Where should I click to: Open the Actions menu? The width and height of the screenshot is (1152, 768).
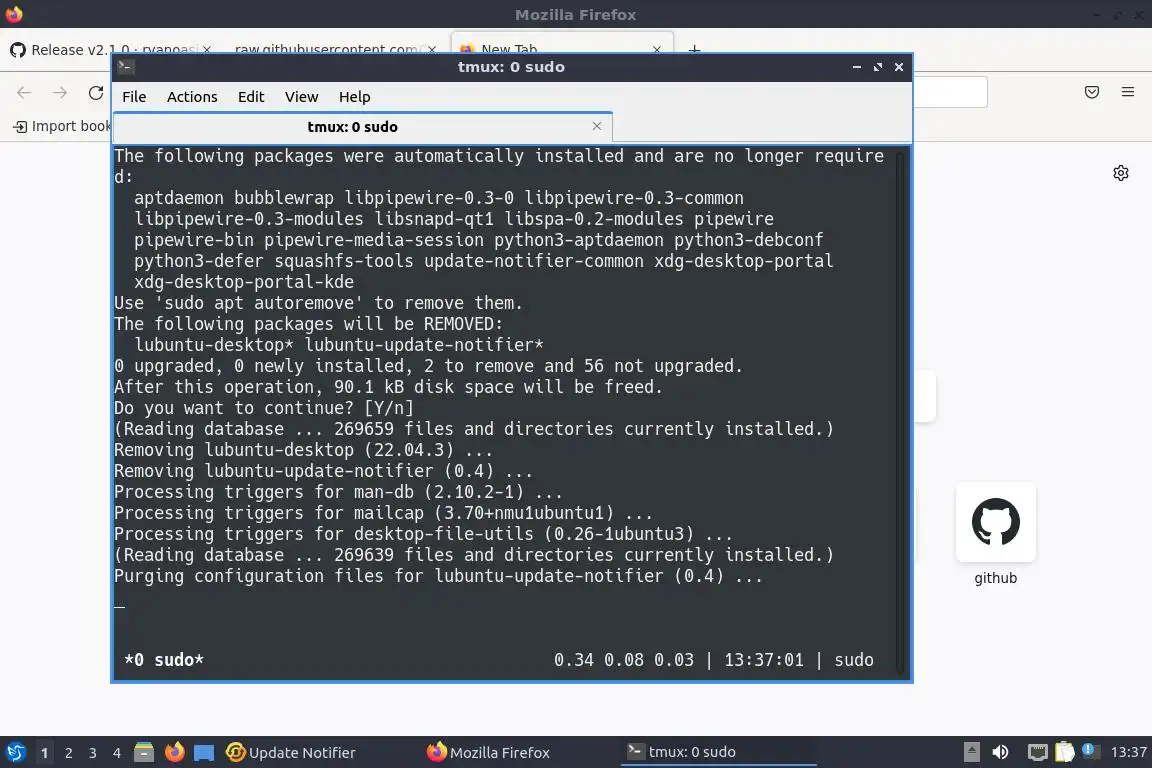(x=192, y=97)
